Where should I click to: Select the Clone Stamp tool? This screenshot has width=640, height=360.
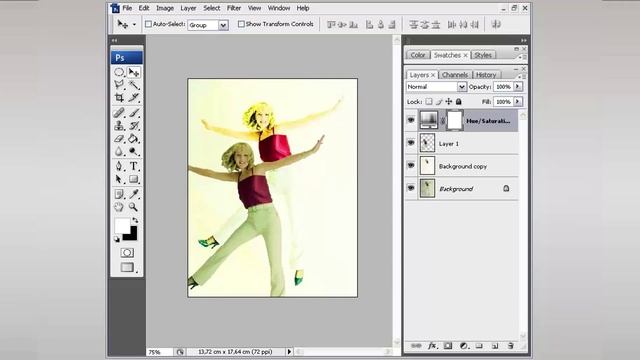click(x=119, y=126)
